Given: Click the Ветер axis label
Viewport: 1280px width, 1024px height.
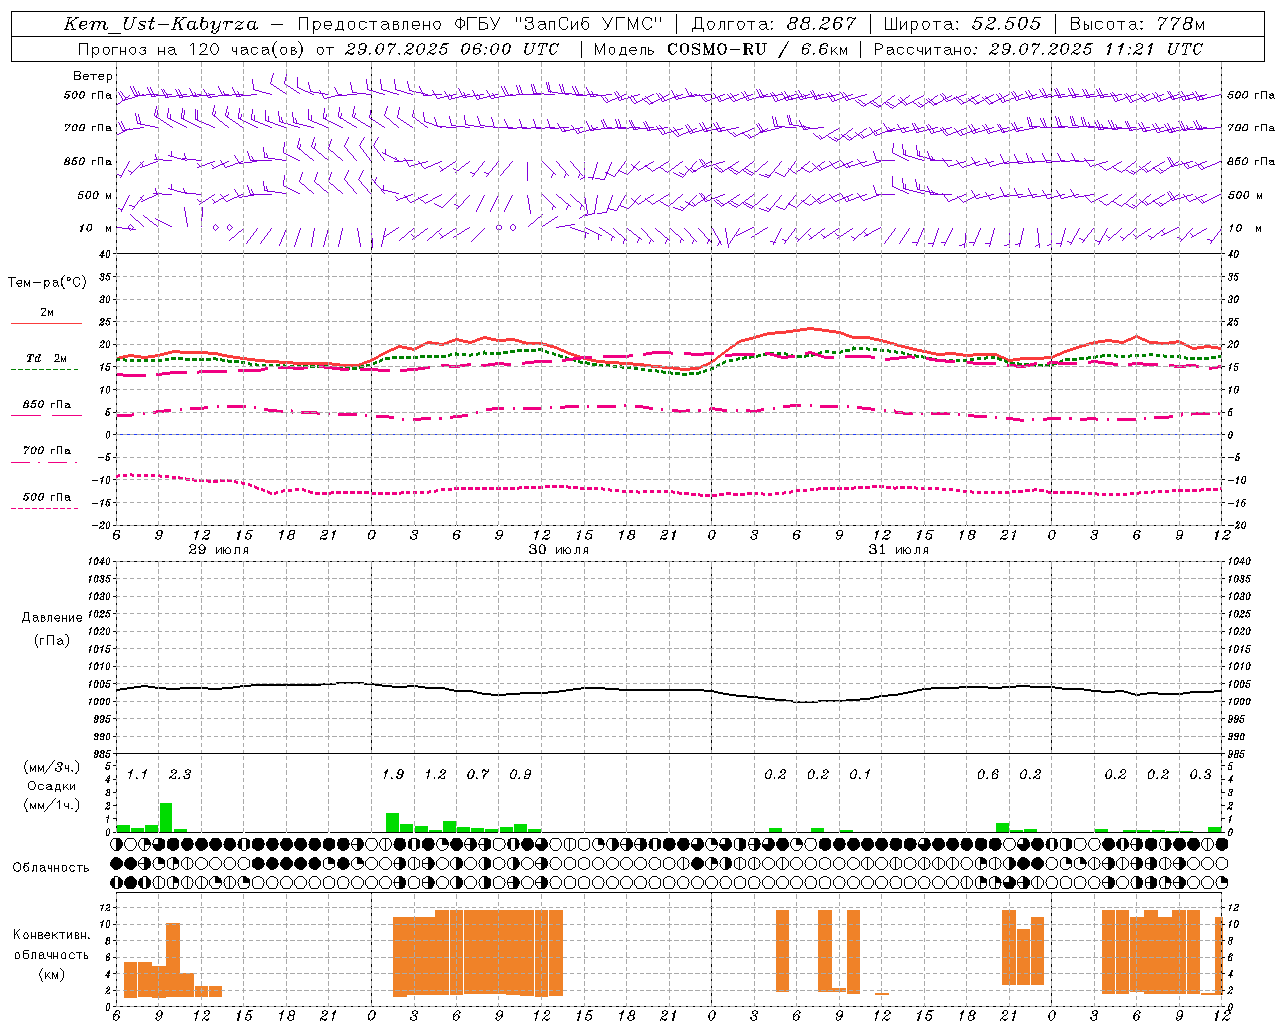Looking at the screenshot, I should point(93,76).
